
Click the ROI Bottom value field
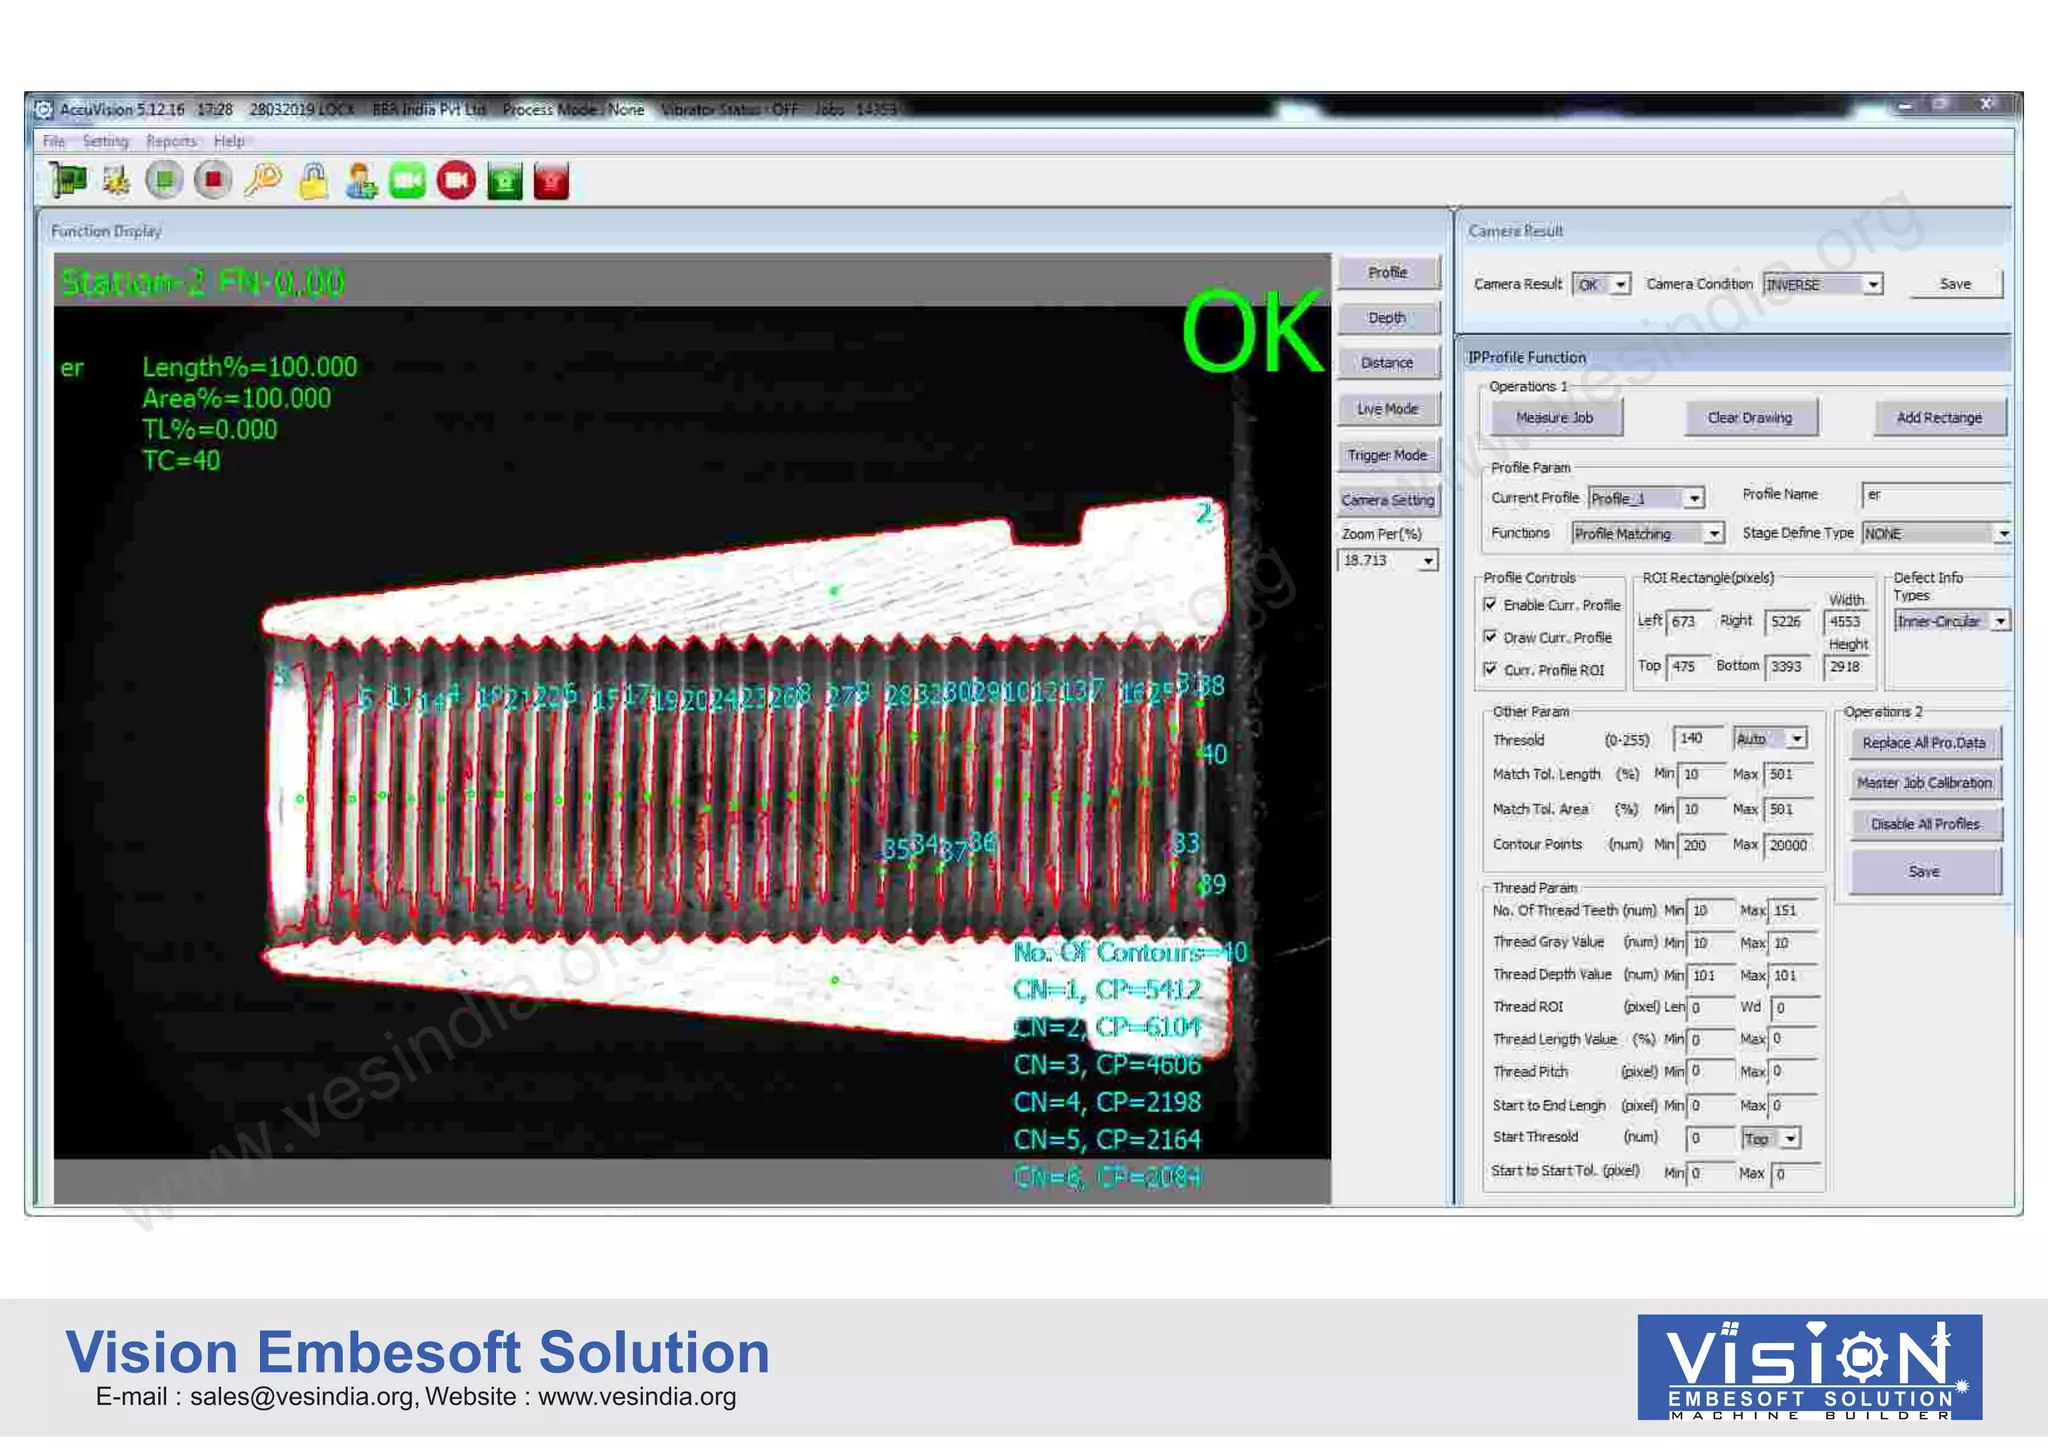[1788, 667]
